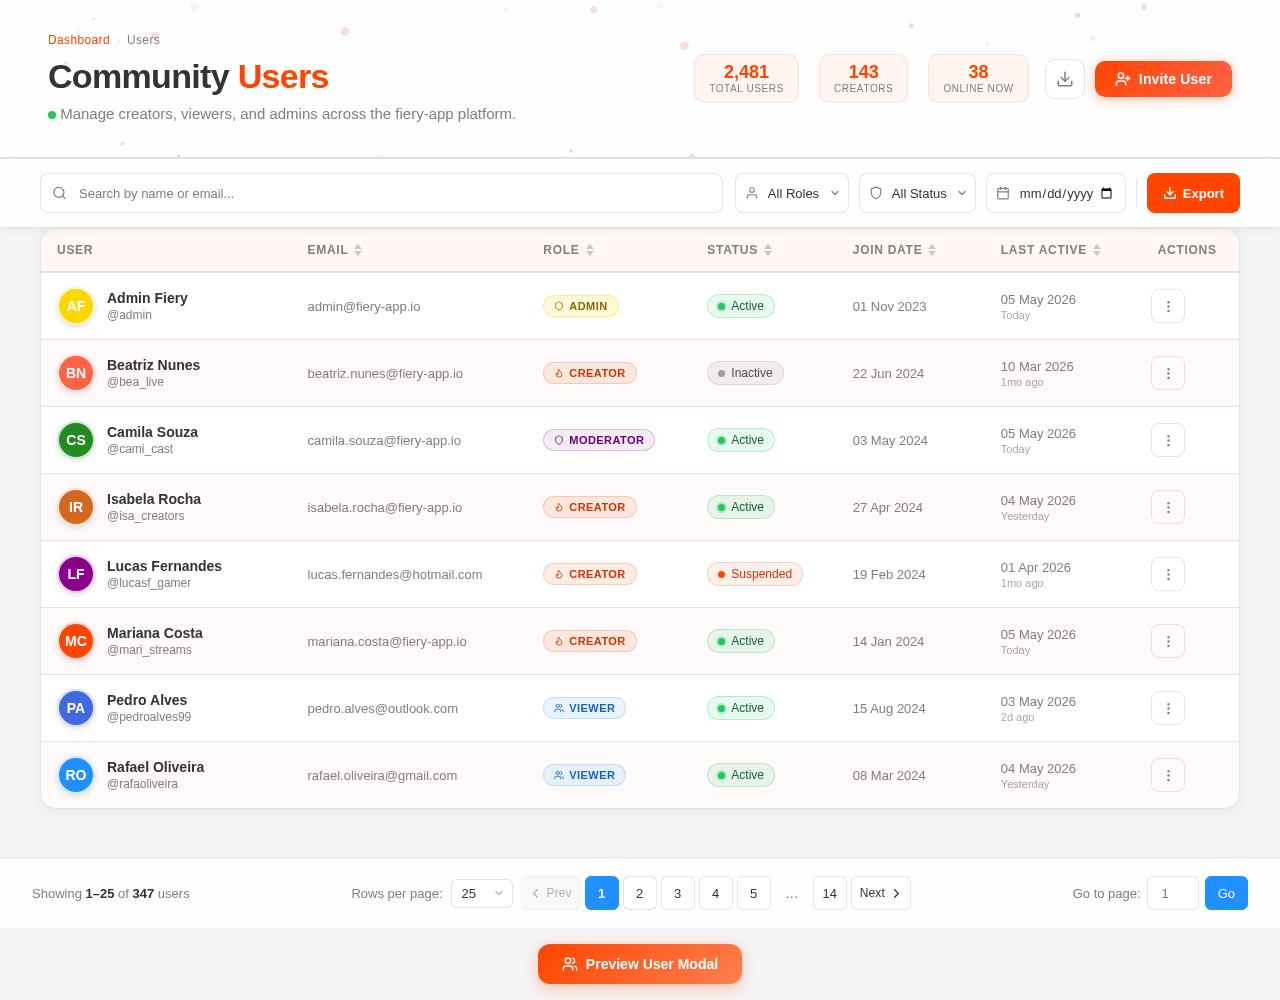
Task: Click the blue Go button
Action: [1226, 893]
